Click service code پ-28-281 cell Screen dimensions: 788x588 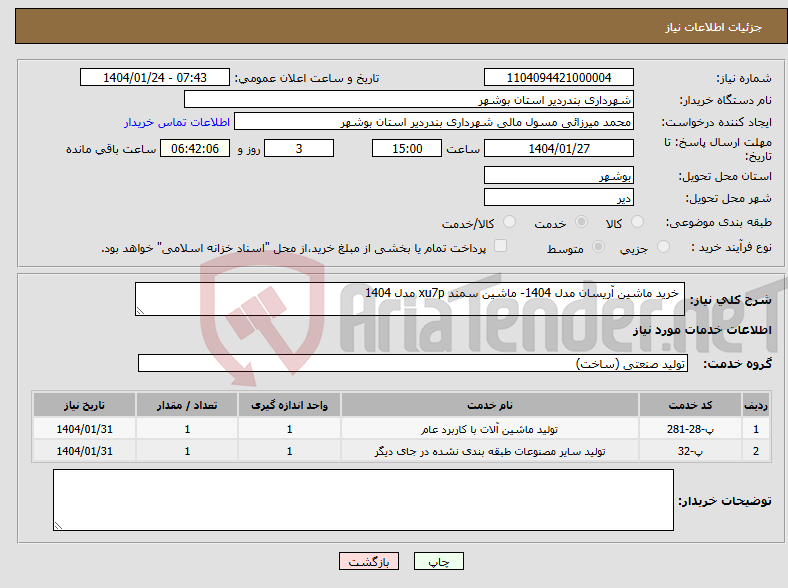[690, 429]
